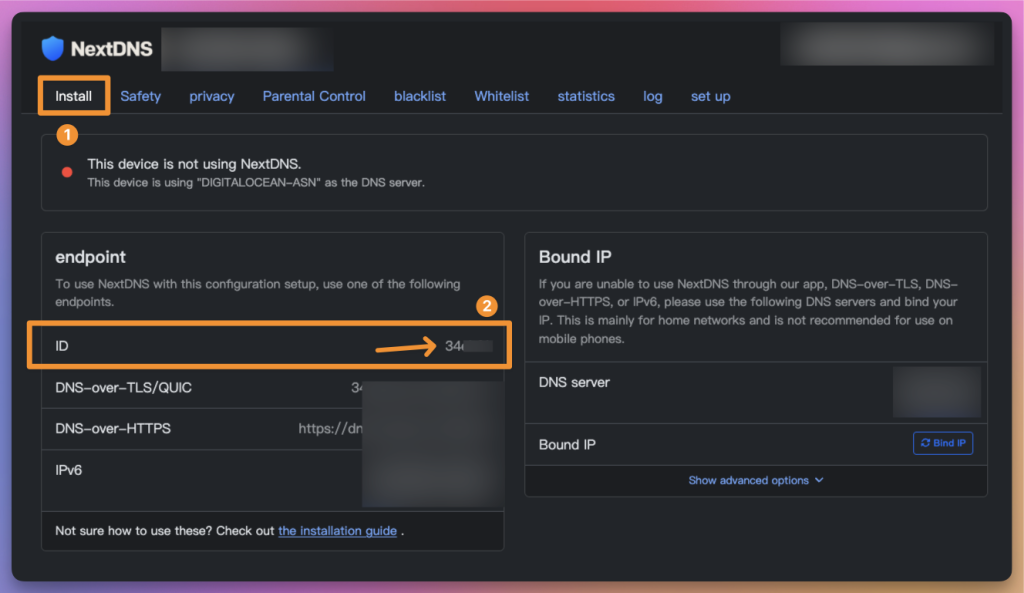
Task: Open the log tab
Action: click(x=652, y=96)
